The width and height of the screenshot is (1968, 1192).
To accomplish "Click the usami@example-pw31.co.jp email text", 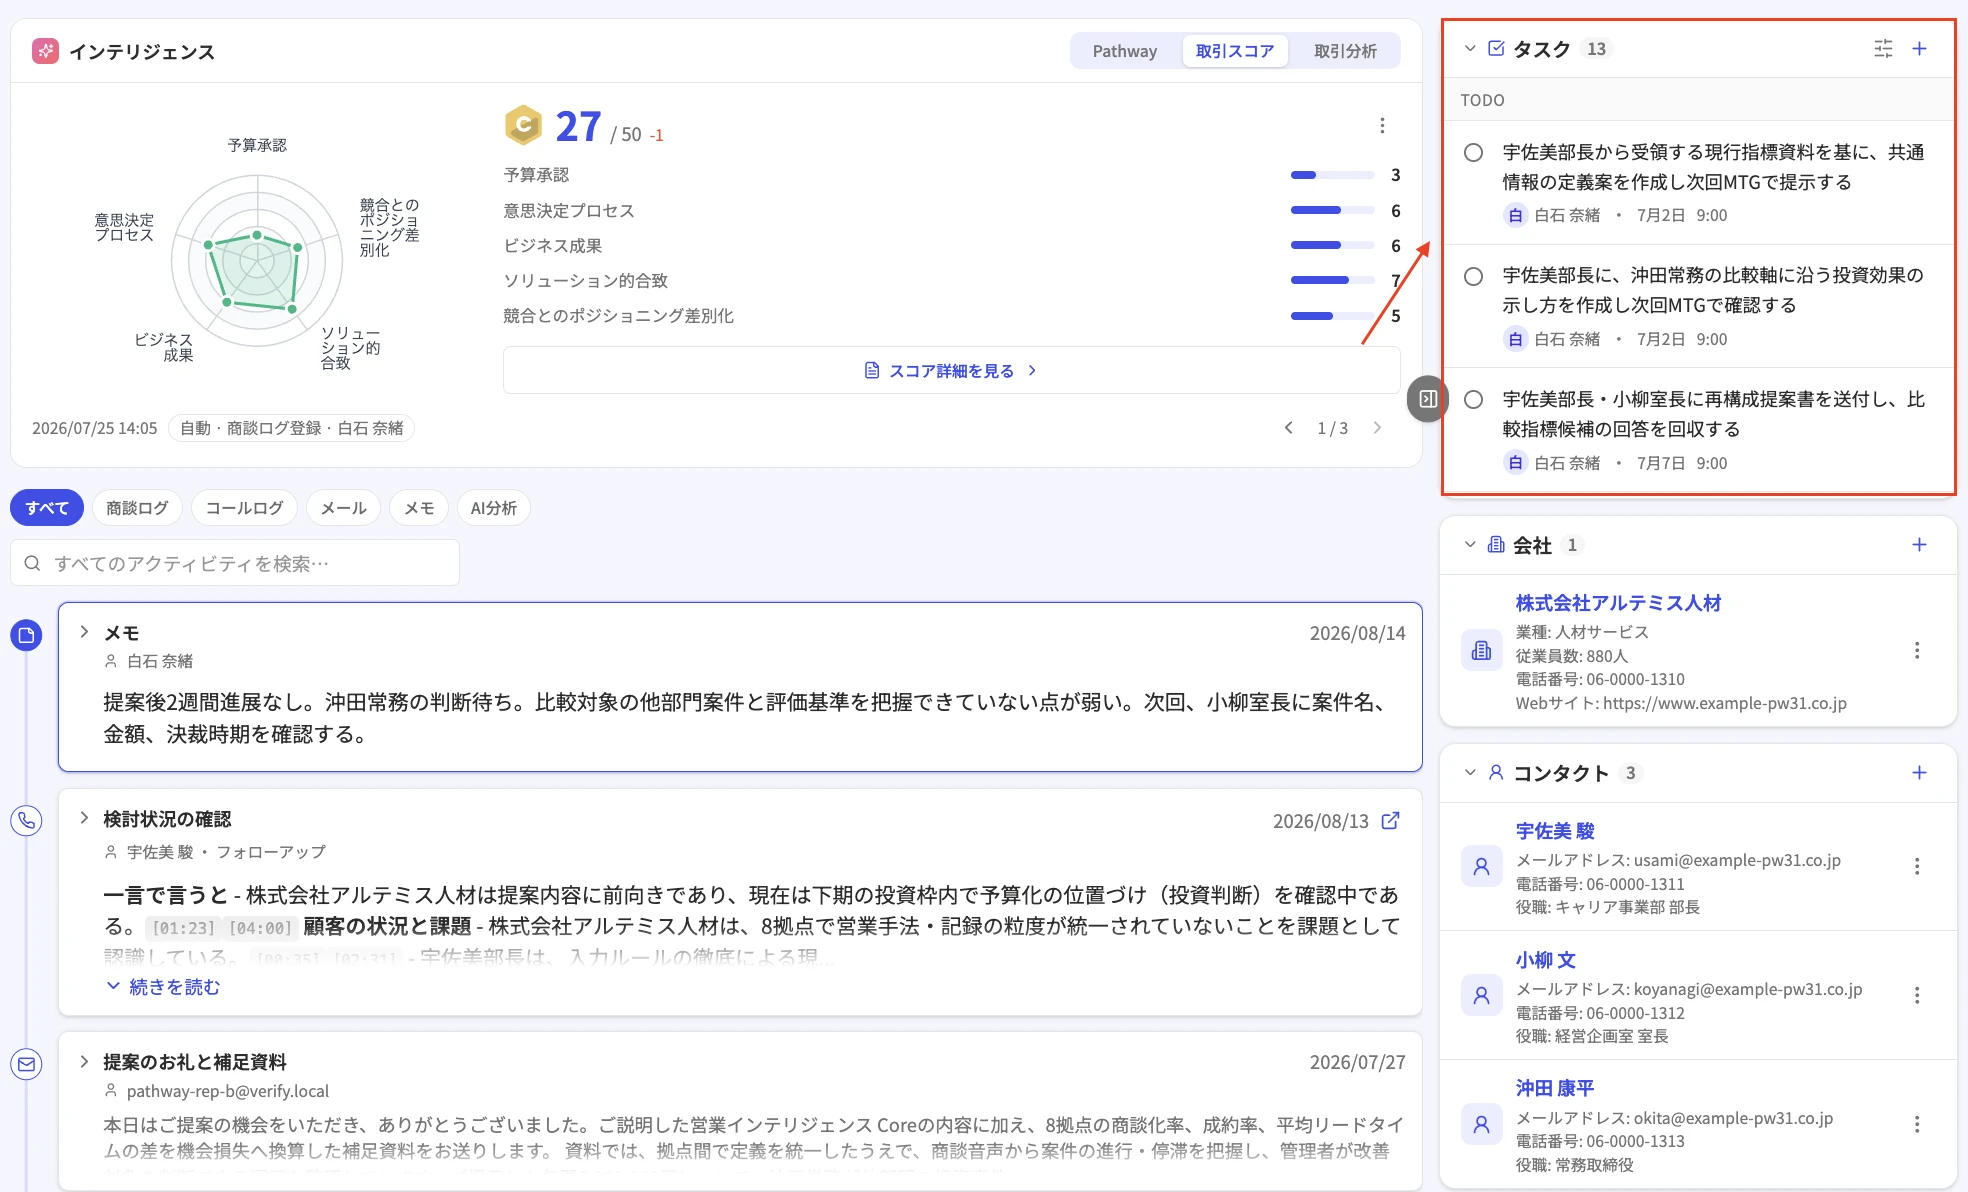I will click(x=1737, y=860).
